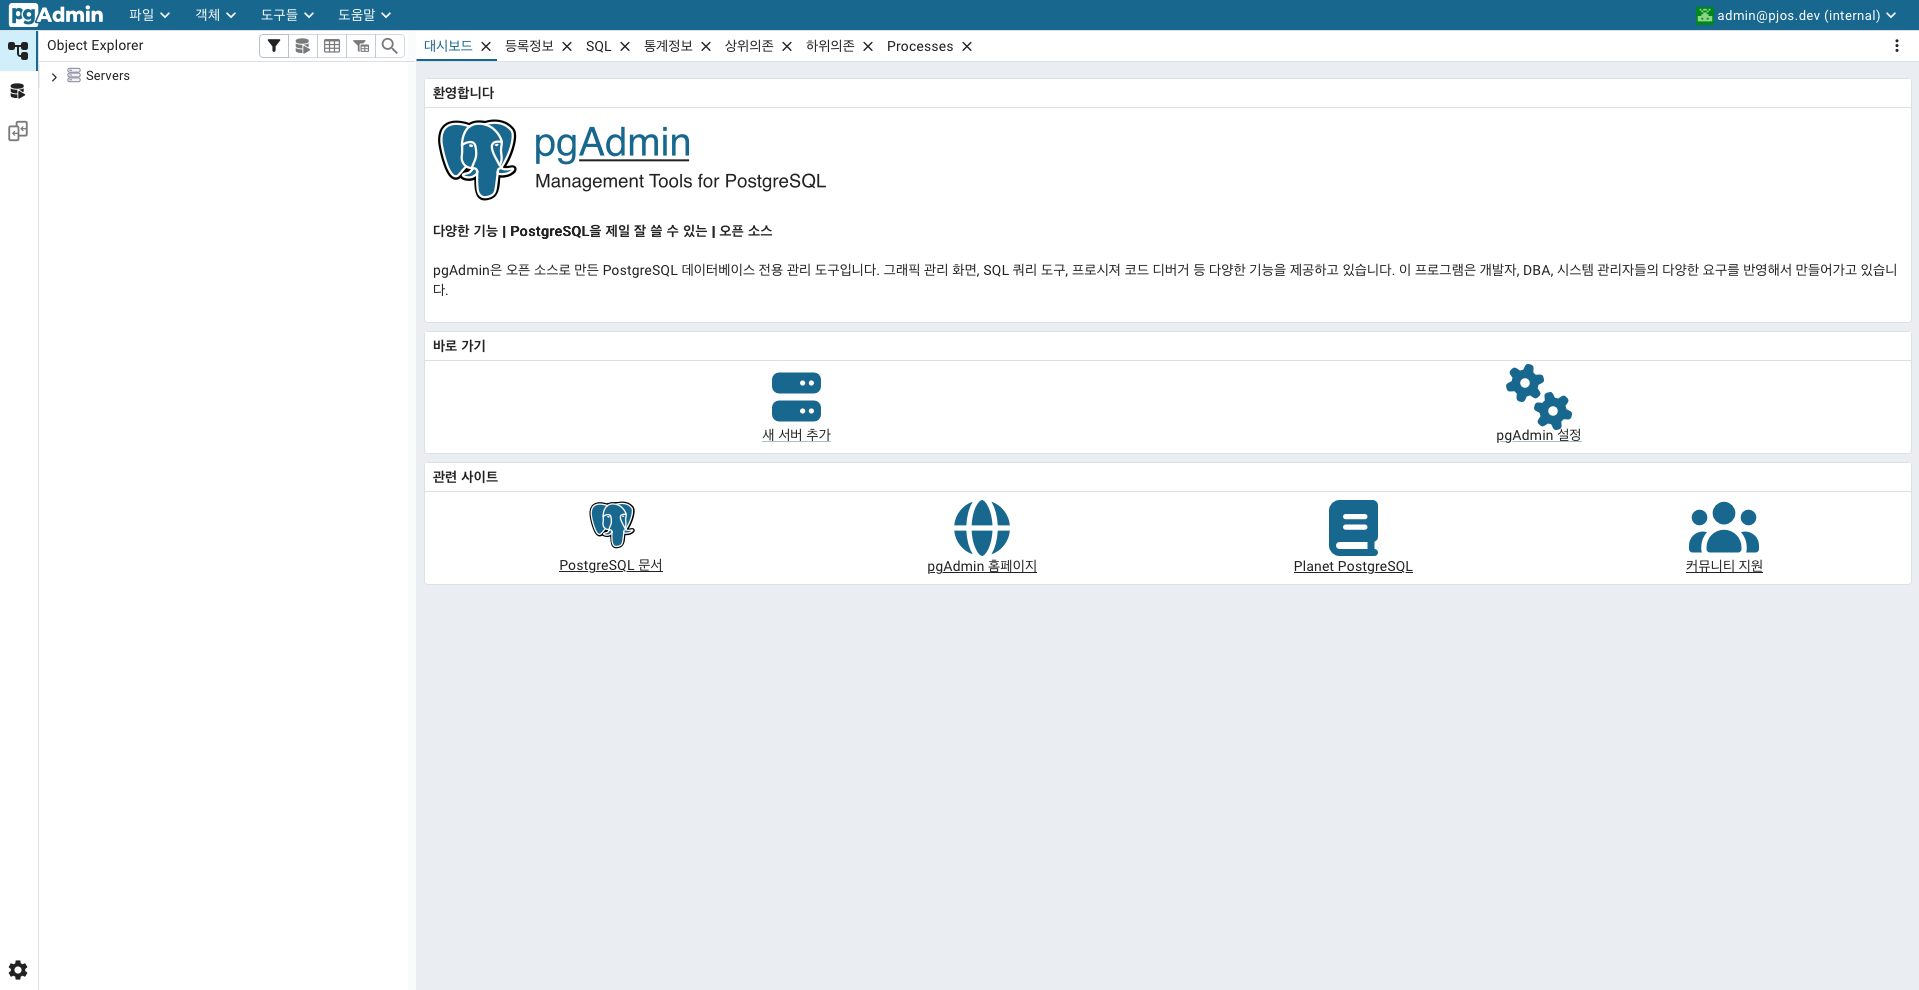Click the Servers group icon
1919x990 pixels.
(74, 76)
